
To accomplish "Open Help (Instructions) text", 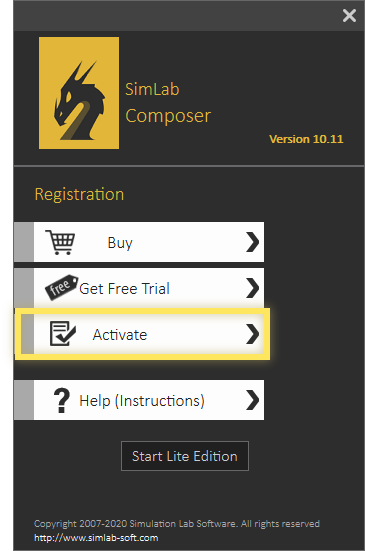I will [x=142, y=401].
